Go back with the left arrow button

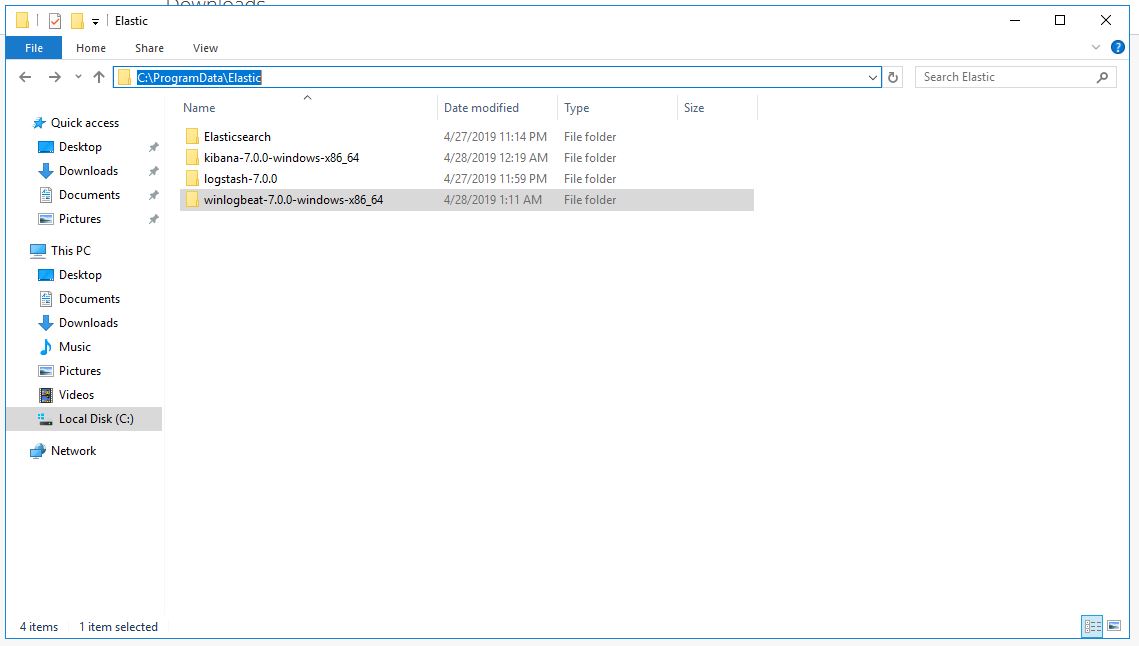25,77
